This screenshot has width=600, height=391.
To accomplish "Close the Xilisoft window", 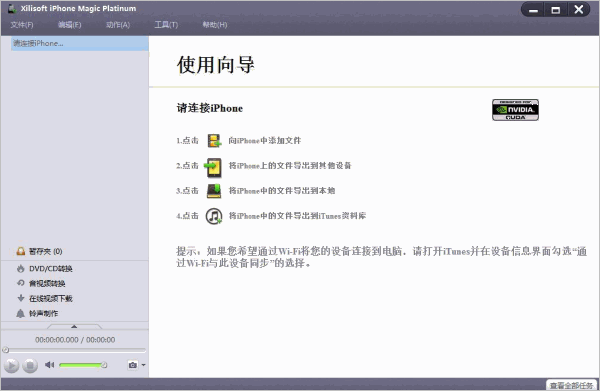I will [x=579, y=10].
